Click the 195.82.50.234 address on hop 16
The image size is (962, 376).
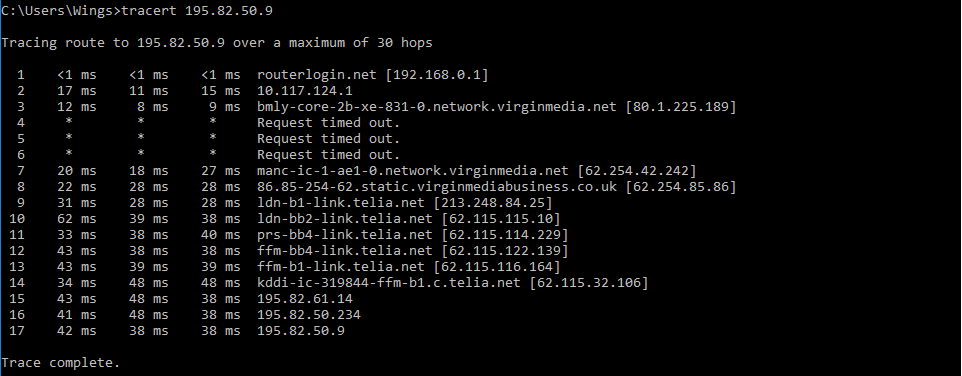click(x=309, y=315)
